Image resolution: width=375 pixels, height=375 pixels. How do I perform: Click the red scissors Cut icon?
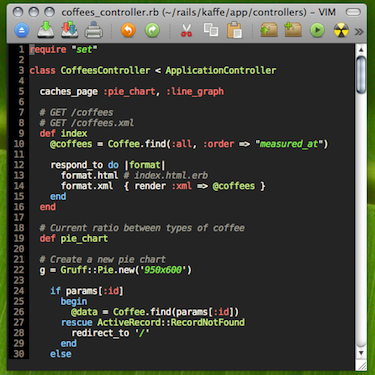click(186, 30)
